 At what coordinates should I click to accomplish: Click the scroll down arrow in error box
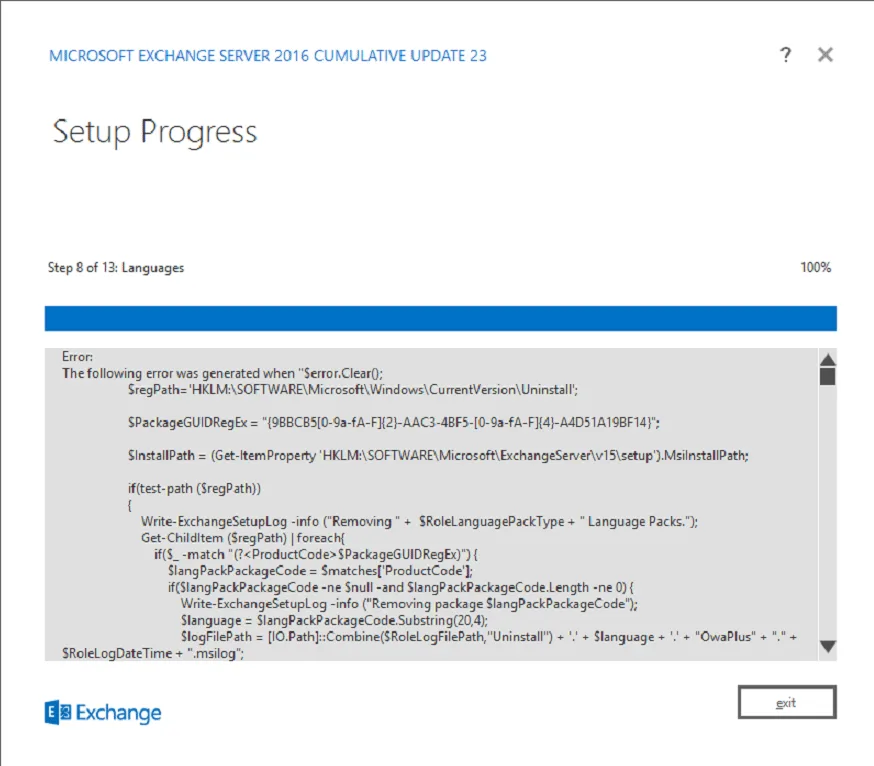pos(827,647)
